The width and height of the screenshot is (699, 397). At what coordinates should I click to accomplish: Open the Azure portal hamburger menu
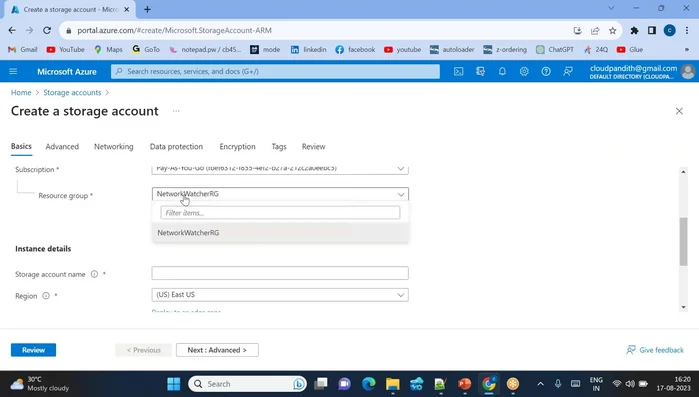13,71
